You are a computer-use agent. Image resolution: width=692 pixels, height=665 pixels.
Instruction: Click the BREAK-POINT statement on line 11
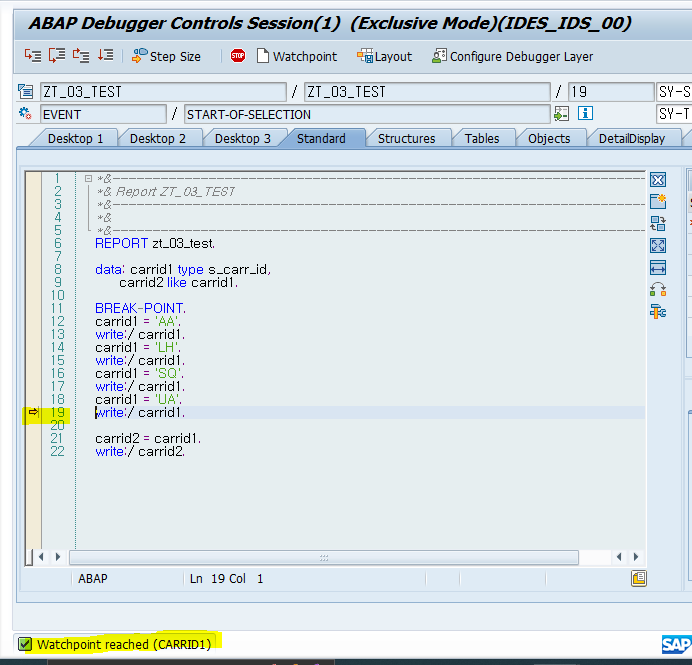(x=140, y=308)
